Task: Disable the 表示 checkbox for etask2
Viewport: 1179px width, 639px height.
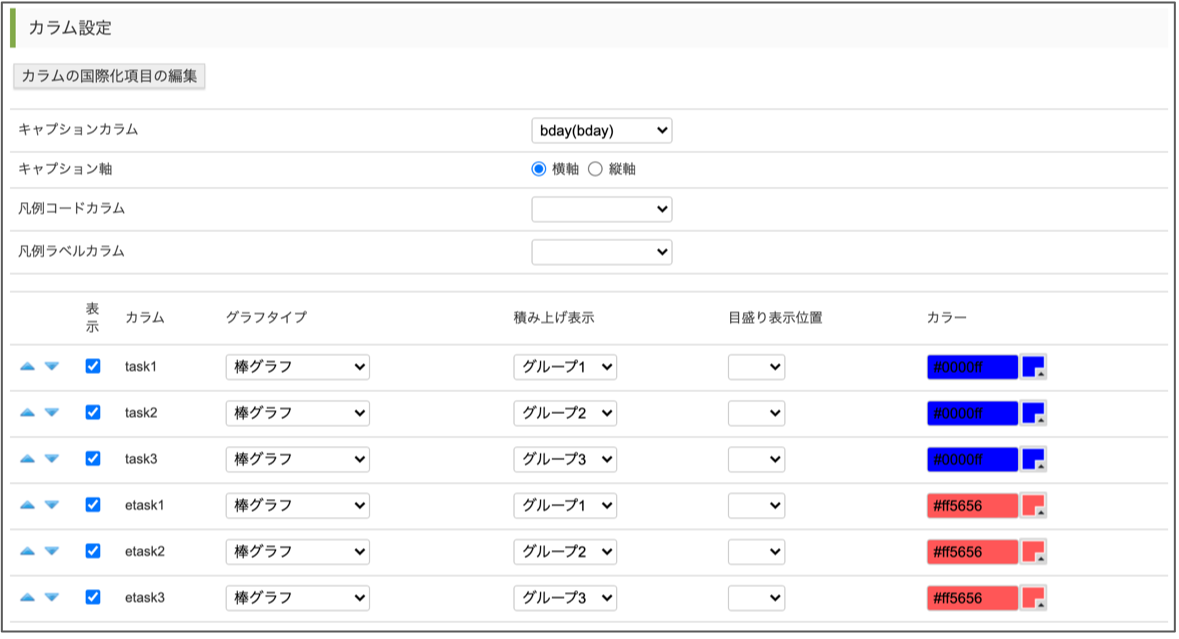Action: tap(92, 551)
